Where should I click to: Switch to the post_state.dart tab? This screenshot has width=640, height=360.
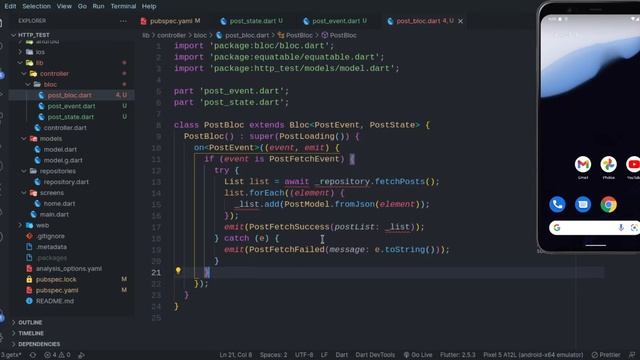pyautogui.click(x=251, y=21)
